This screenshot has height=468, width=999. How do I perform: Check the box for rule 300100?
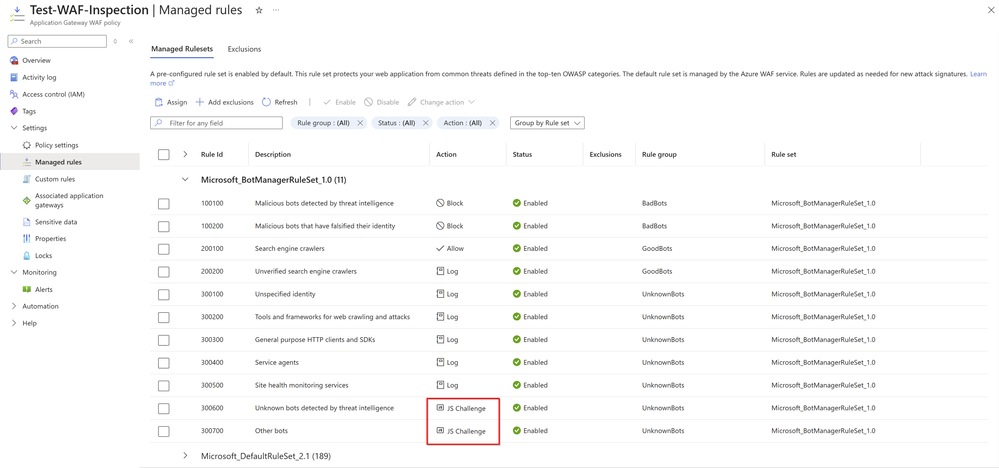pos(164,294)
